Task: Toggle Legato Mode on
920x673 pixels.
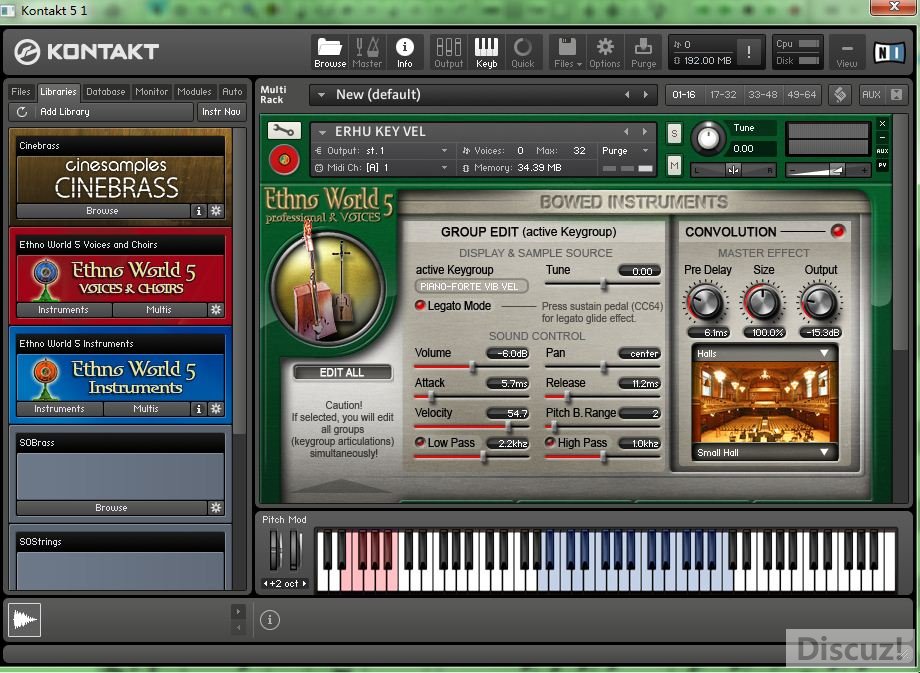Action: pos(420,305)
